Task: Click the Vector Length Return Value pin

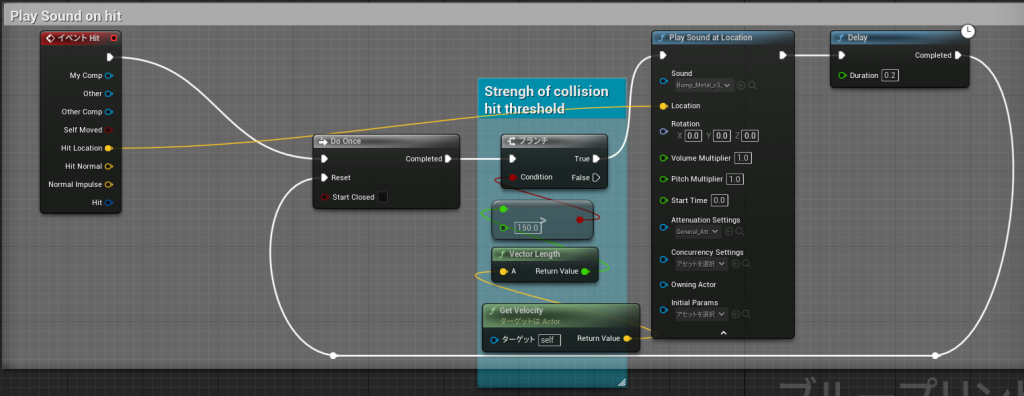Action: click(585, 271)
